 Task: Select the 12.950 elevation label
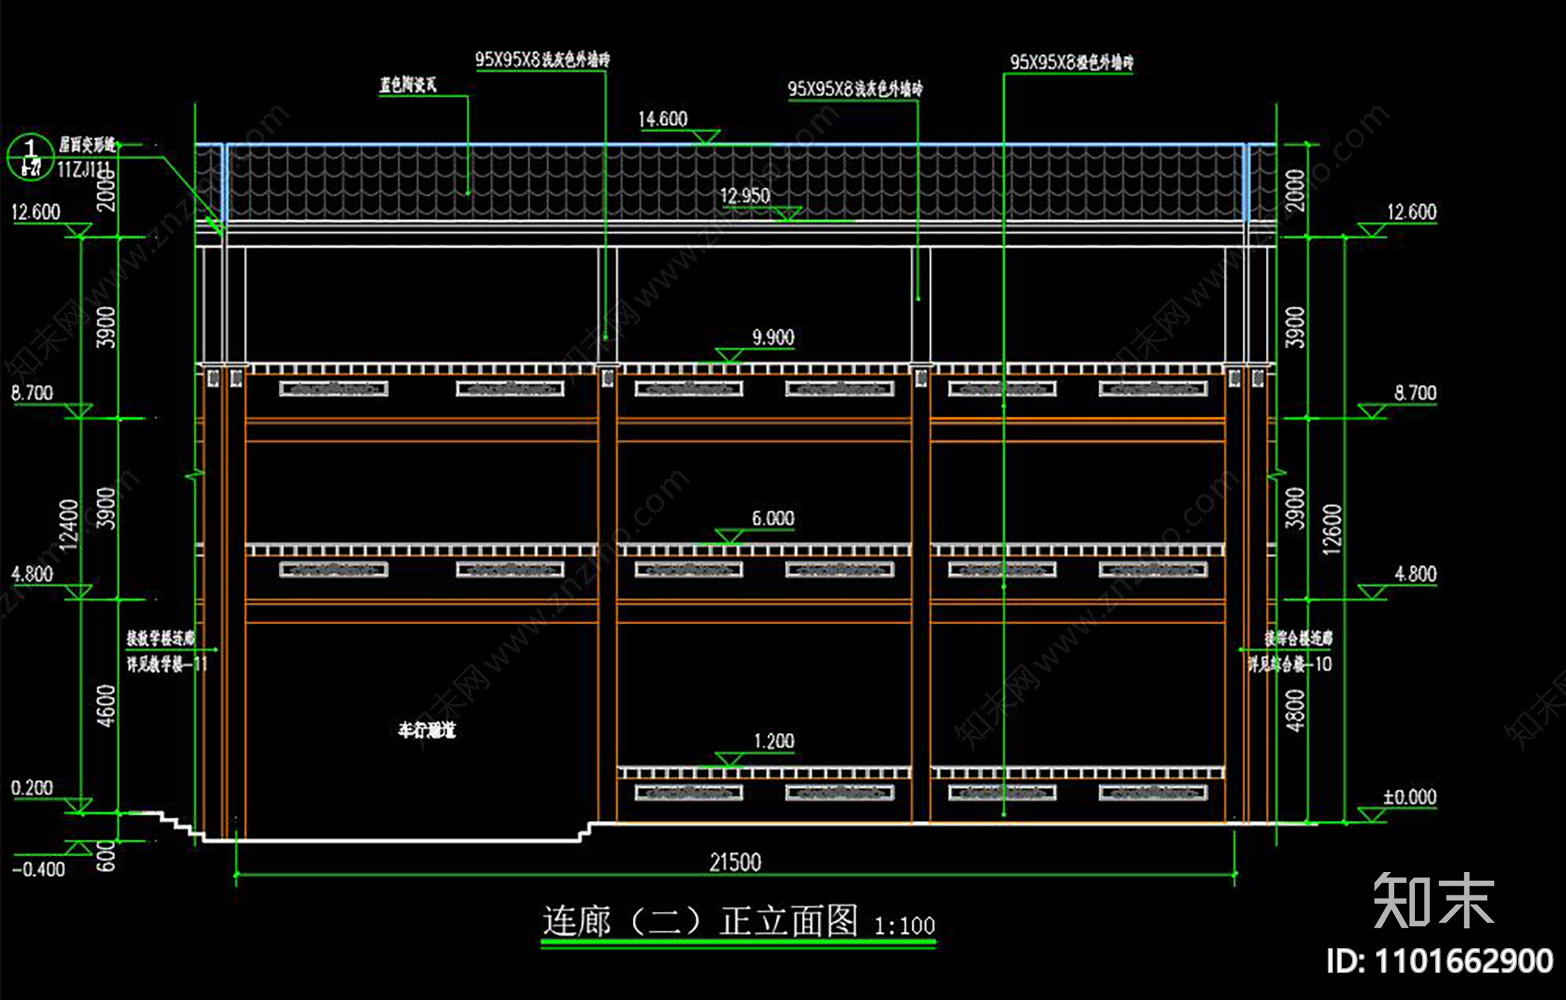pyautogui.click(x=745, y=196)
